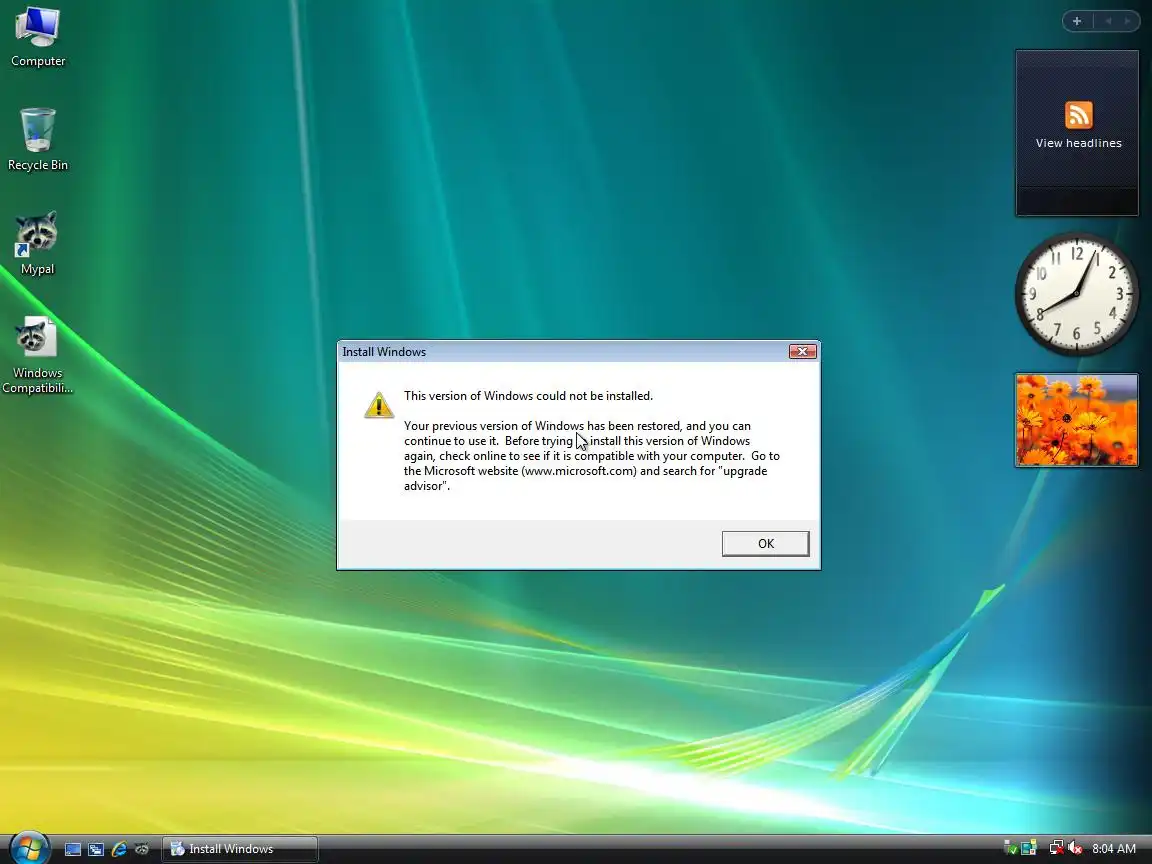Click text "This version of Windows could not be installed."
Image resolution: width=1152 pixels, height=864 pixels.
coord(528,396)
